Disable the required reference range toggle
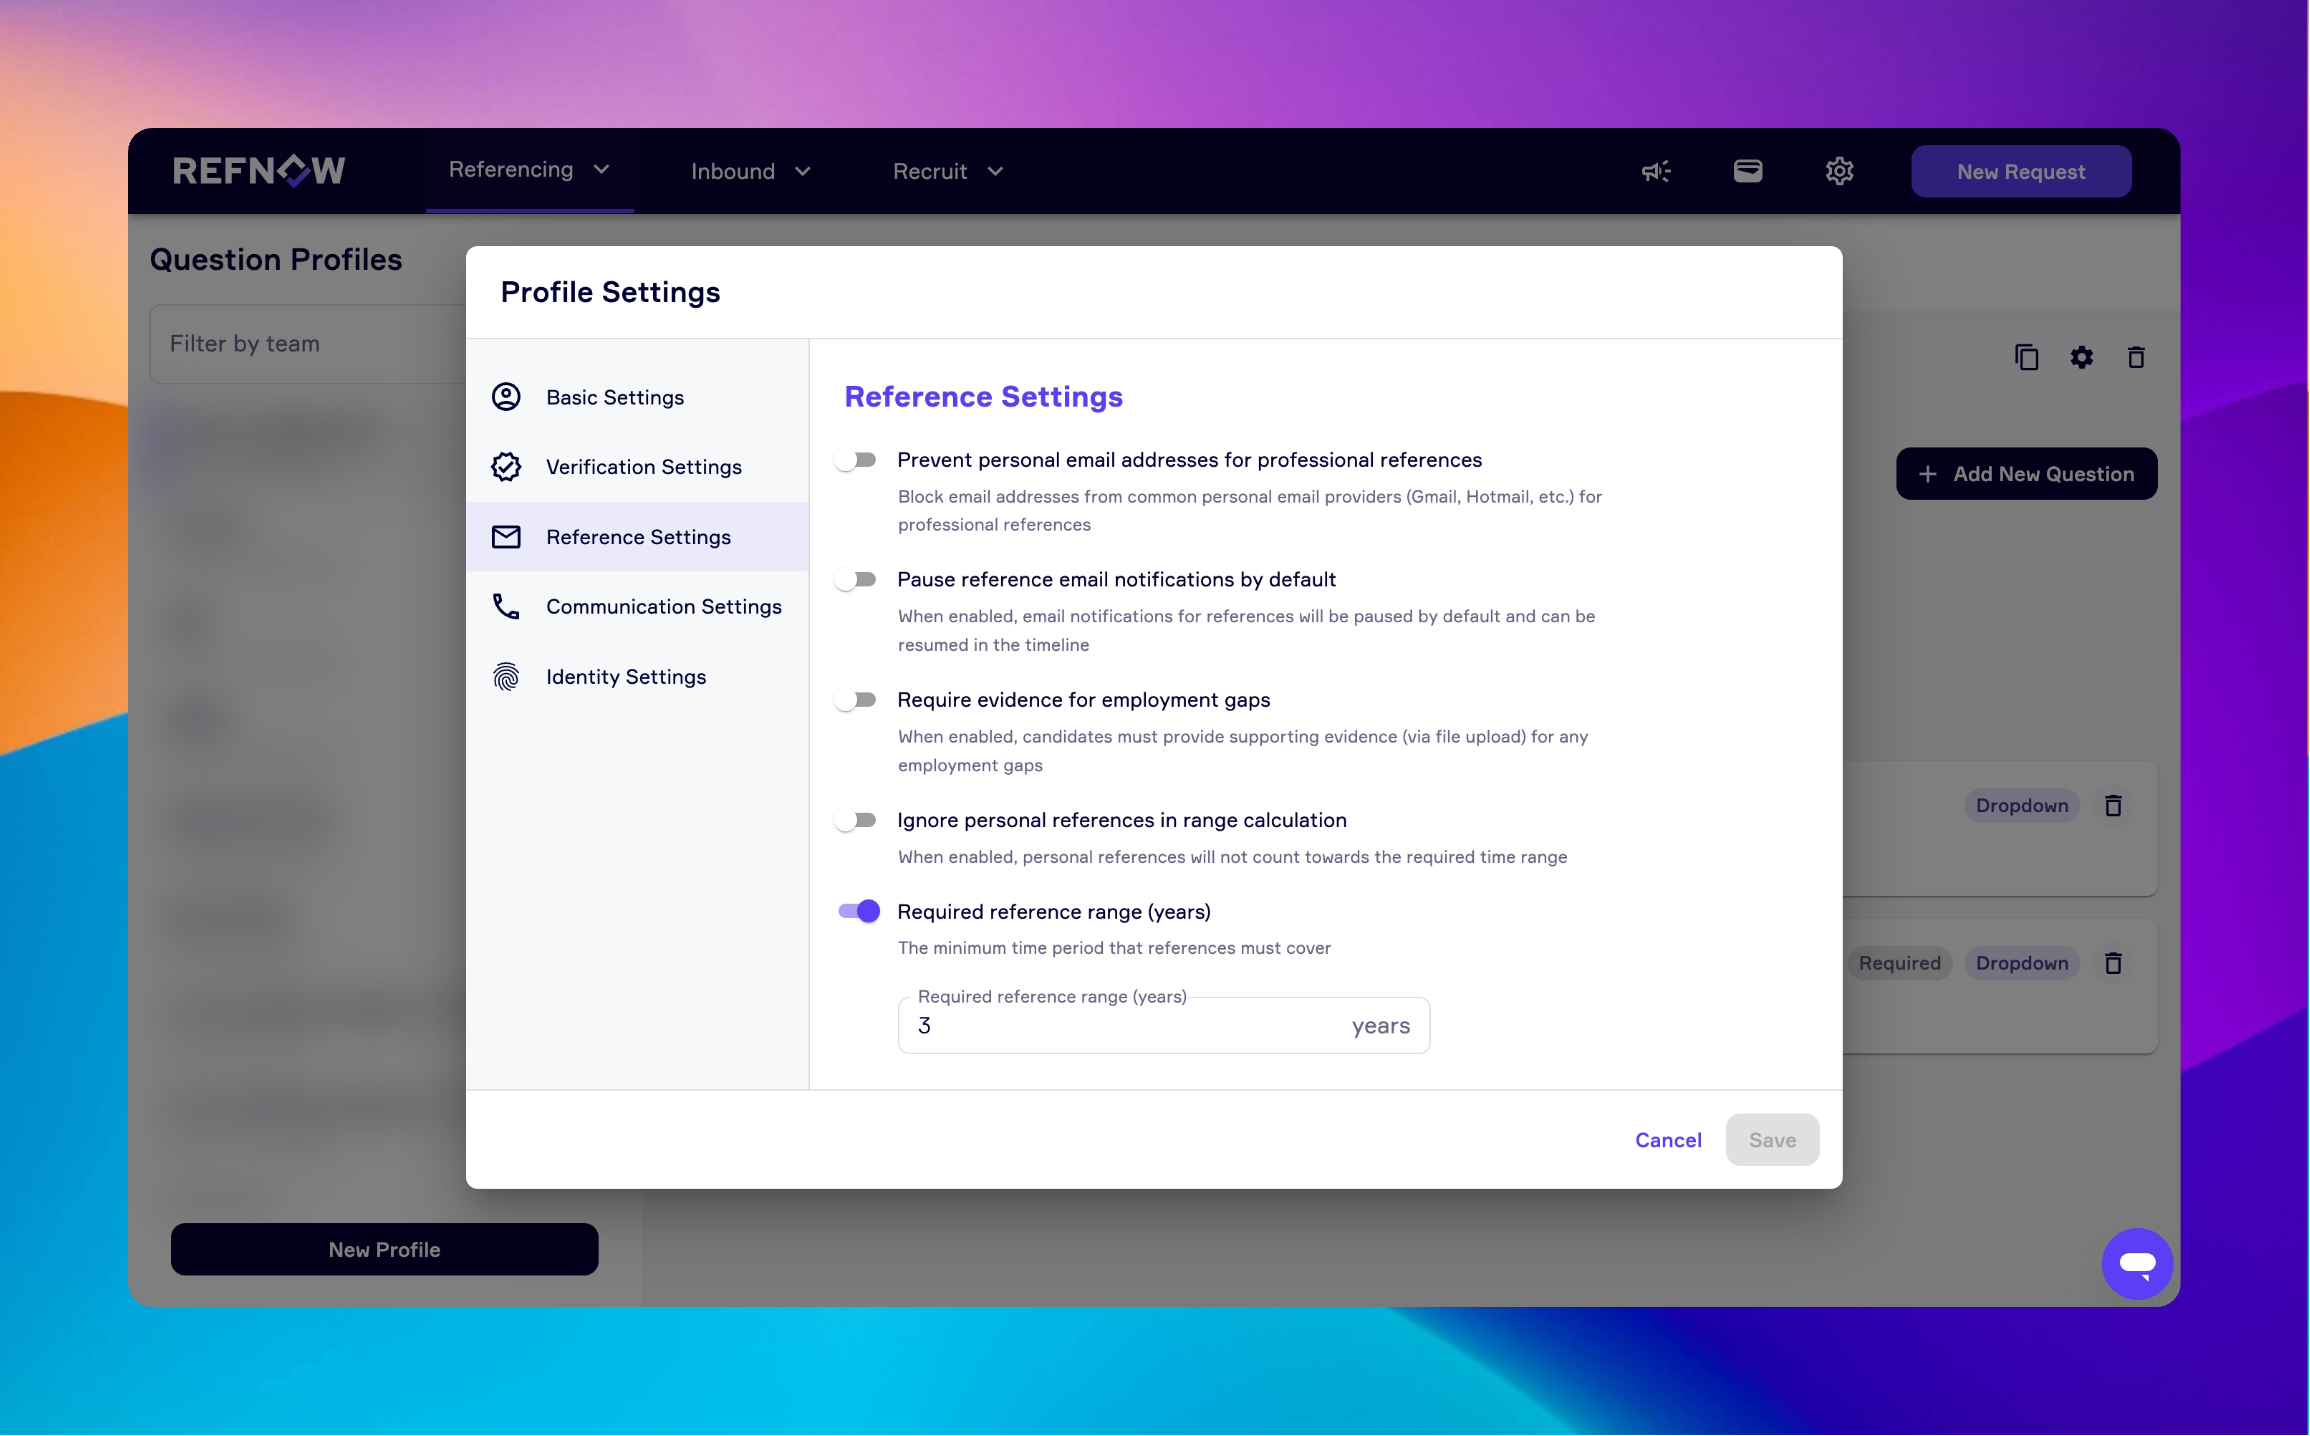Screen dimensions: 2310x1436 coord(859,911)
